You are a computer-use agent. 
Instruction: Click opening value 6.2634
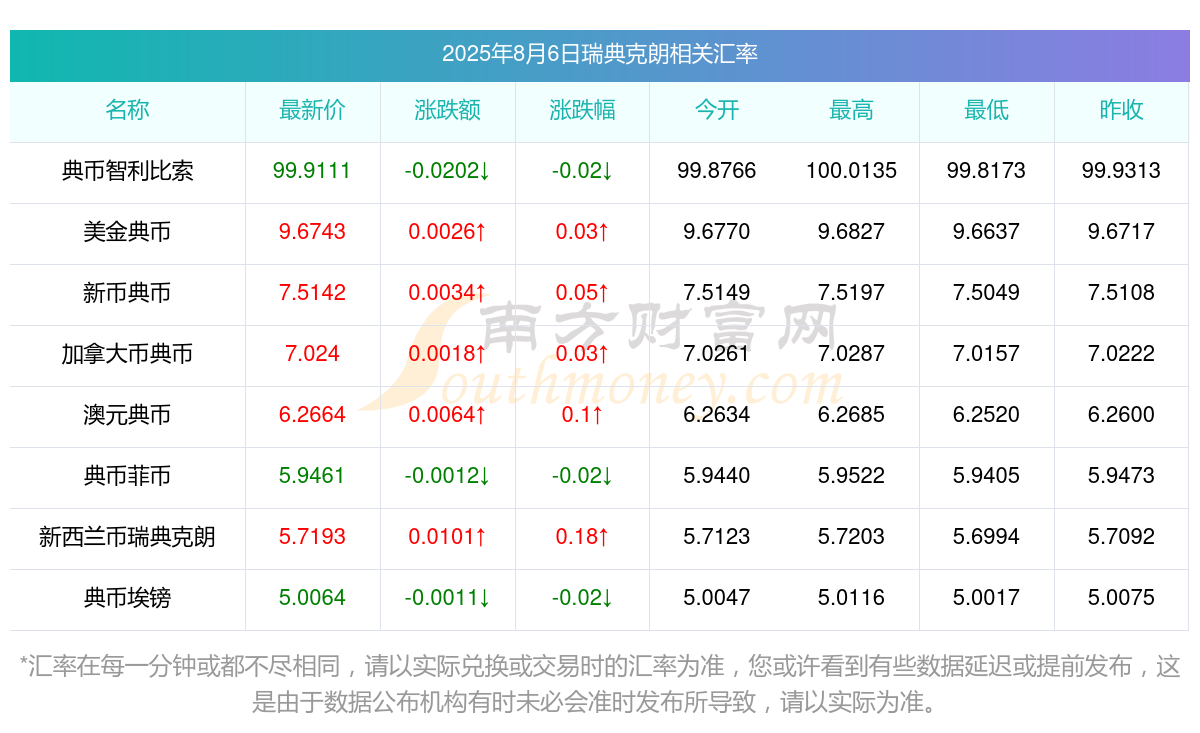pos(717,415)
